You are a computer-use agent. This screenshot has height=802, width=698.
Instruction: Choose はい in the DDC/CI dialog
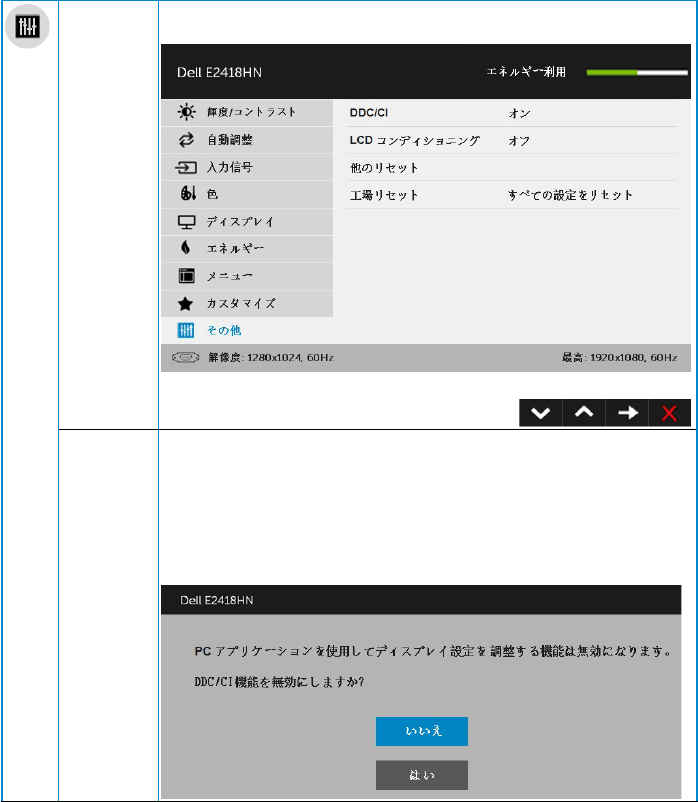[422, 775]
